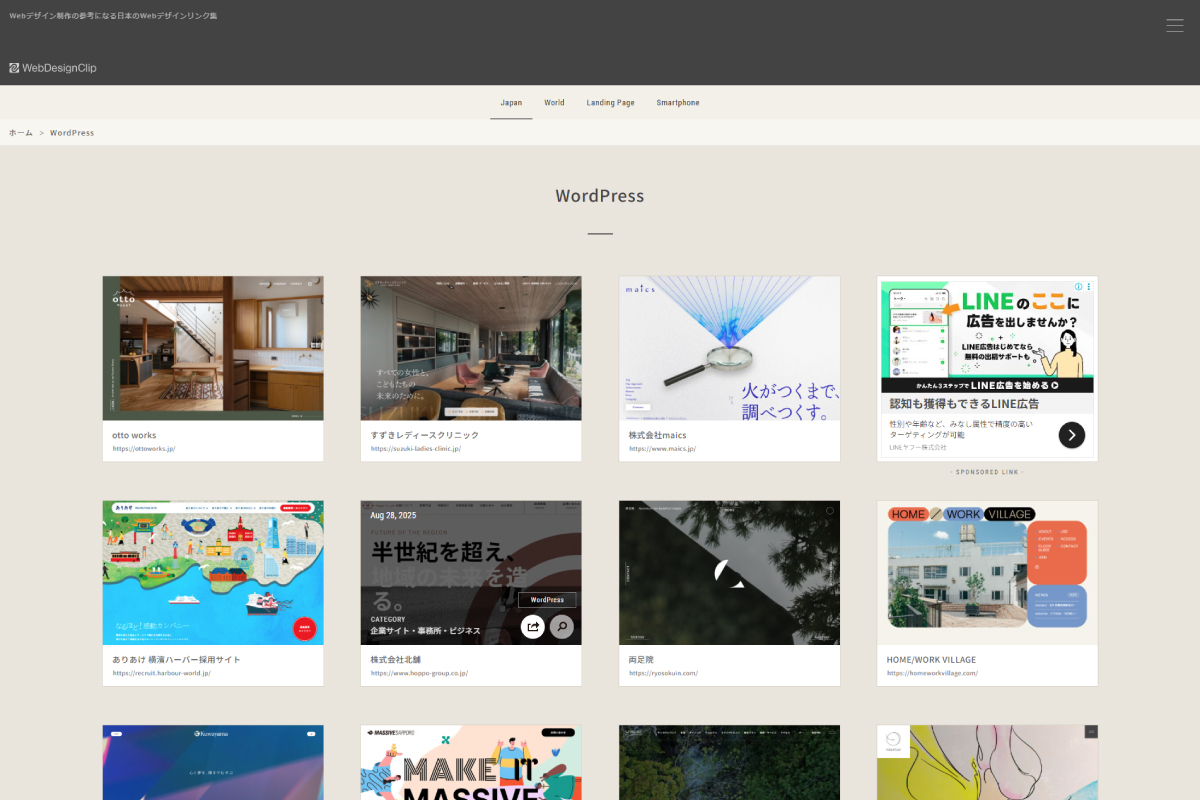This screenshot has height=800, width=1200.
Task: Select the Japan tab
Action: pos(511,103)
